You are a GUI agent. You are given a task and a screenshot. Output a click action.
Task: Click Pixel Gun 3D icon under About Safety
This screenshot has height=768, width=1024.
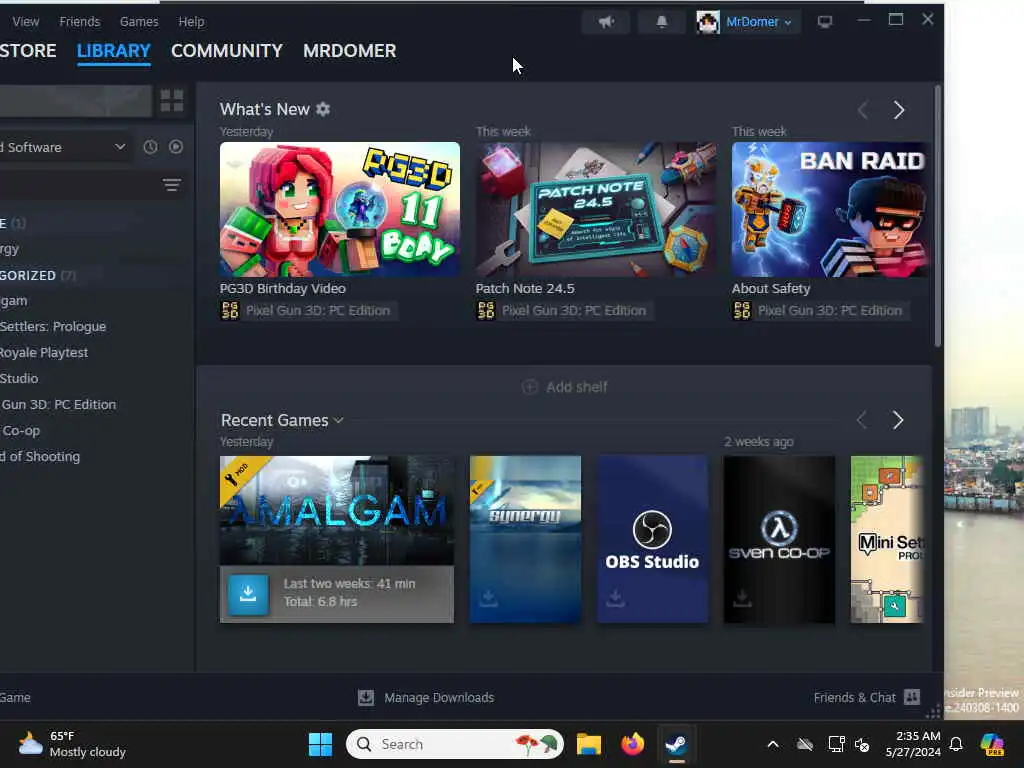click(742, 310)
